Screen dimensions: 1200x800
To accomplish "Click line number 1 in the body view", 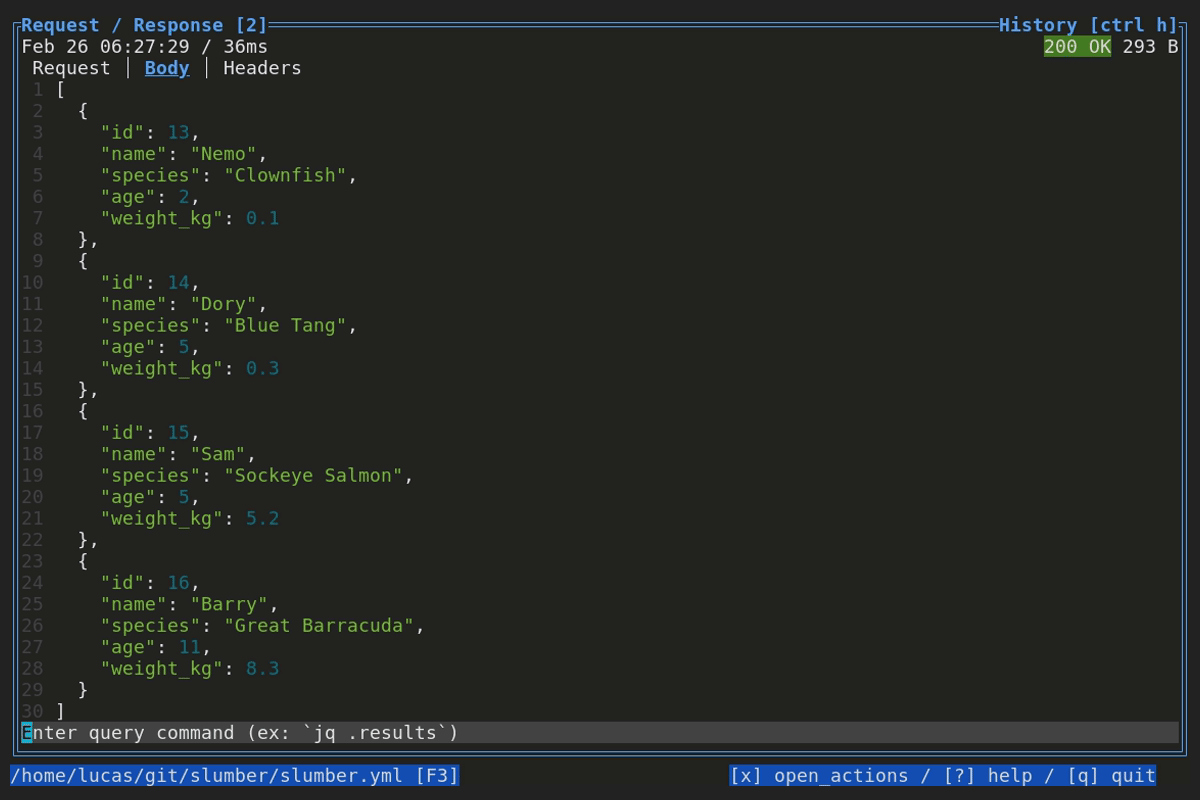I will pyautogui.click(x=37, y=89).
